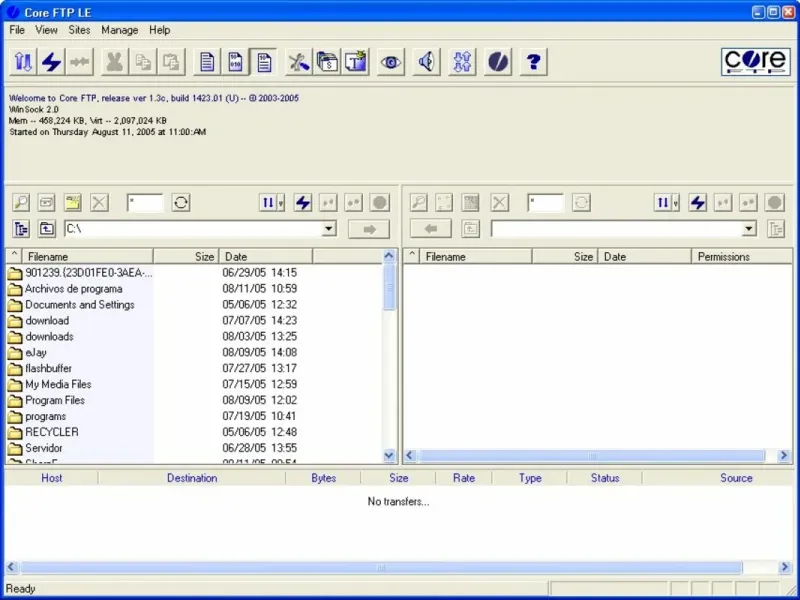Click the remote pane transfer arrows button
Image resolution: width=800 pixels, height=600 pixels.
(x=662, y=203)
